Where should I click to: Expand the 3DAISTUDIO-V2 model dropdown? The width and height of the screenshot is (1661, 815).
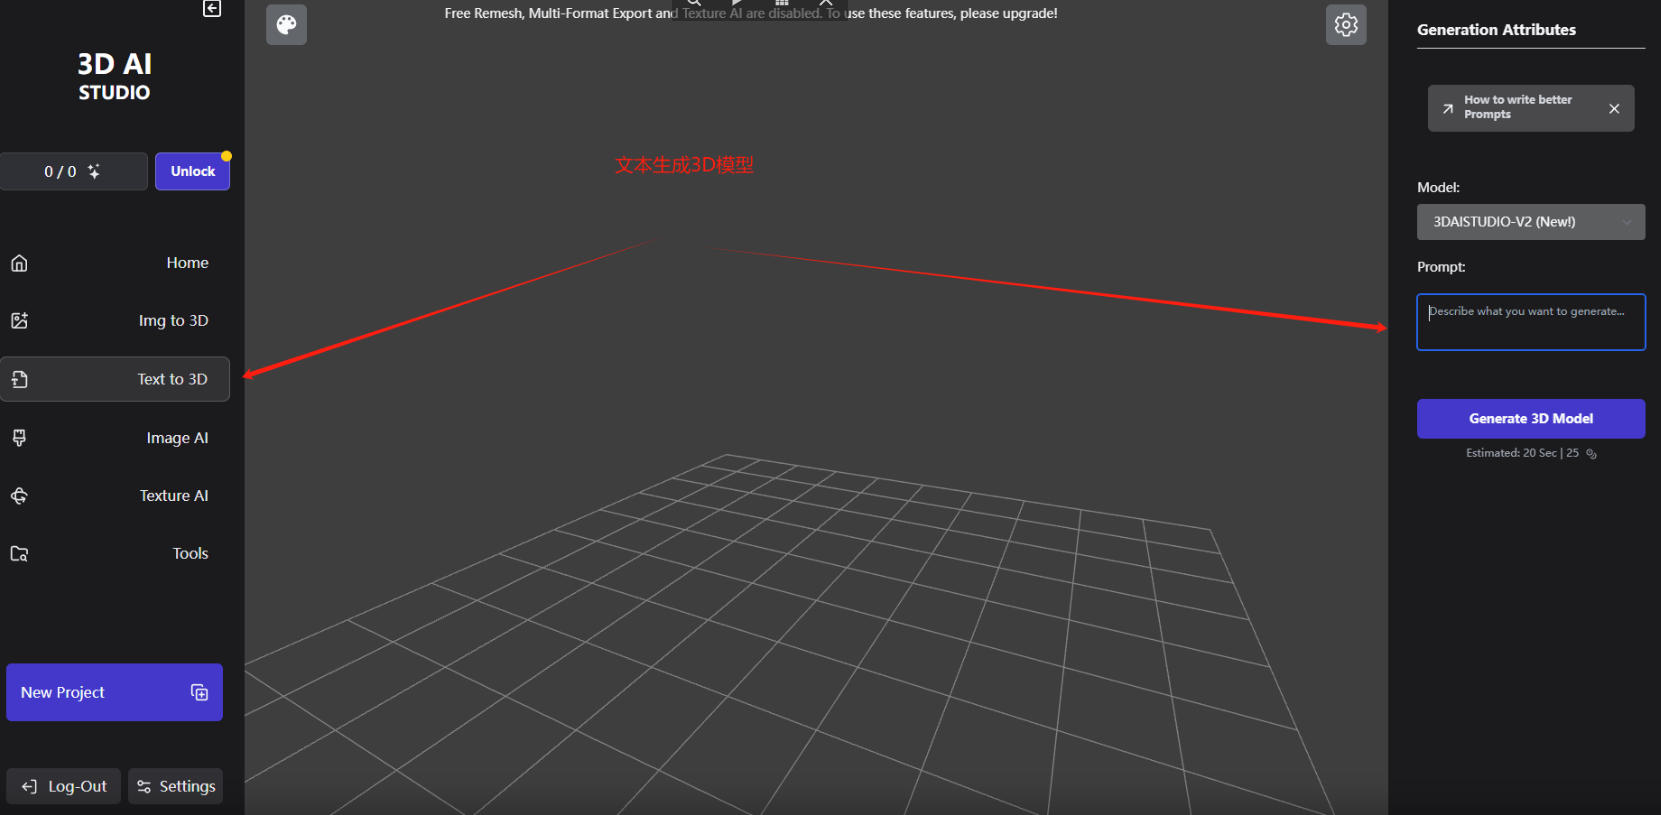coord(1530,222)
